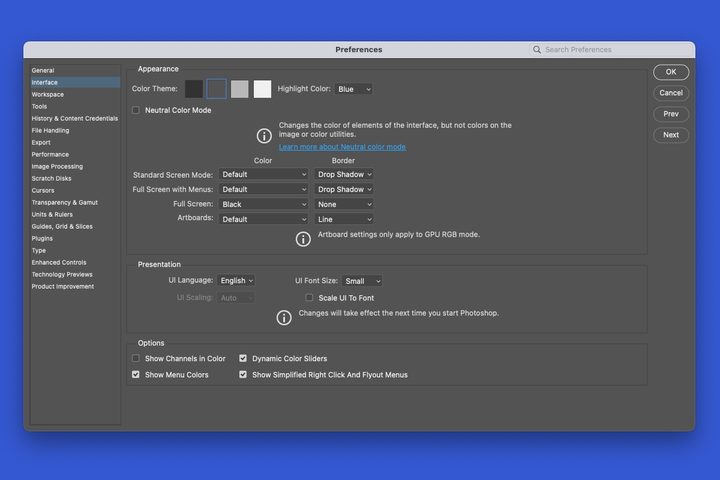Image resolution: width=720 pixels, height=480 pixels.
Task: Open Image Processing preferences category
Action: click(x=75, y=166)
